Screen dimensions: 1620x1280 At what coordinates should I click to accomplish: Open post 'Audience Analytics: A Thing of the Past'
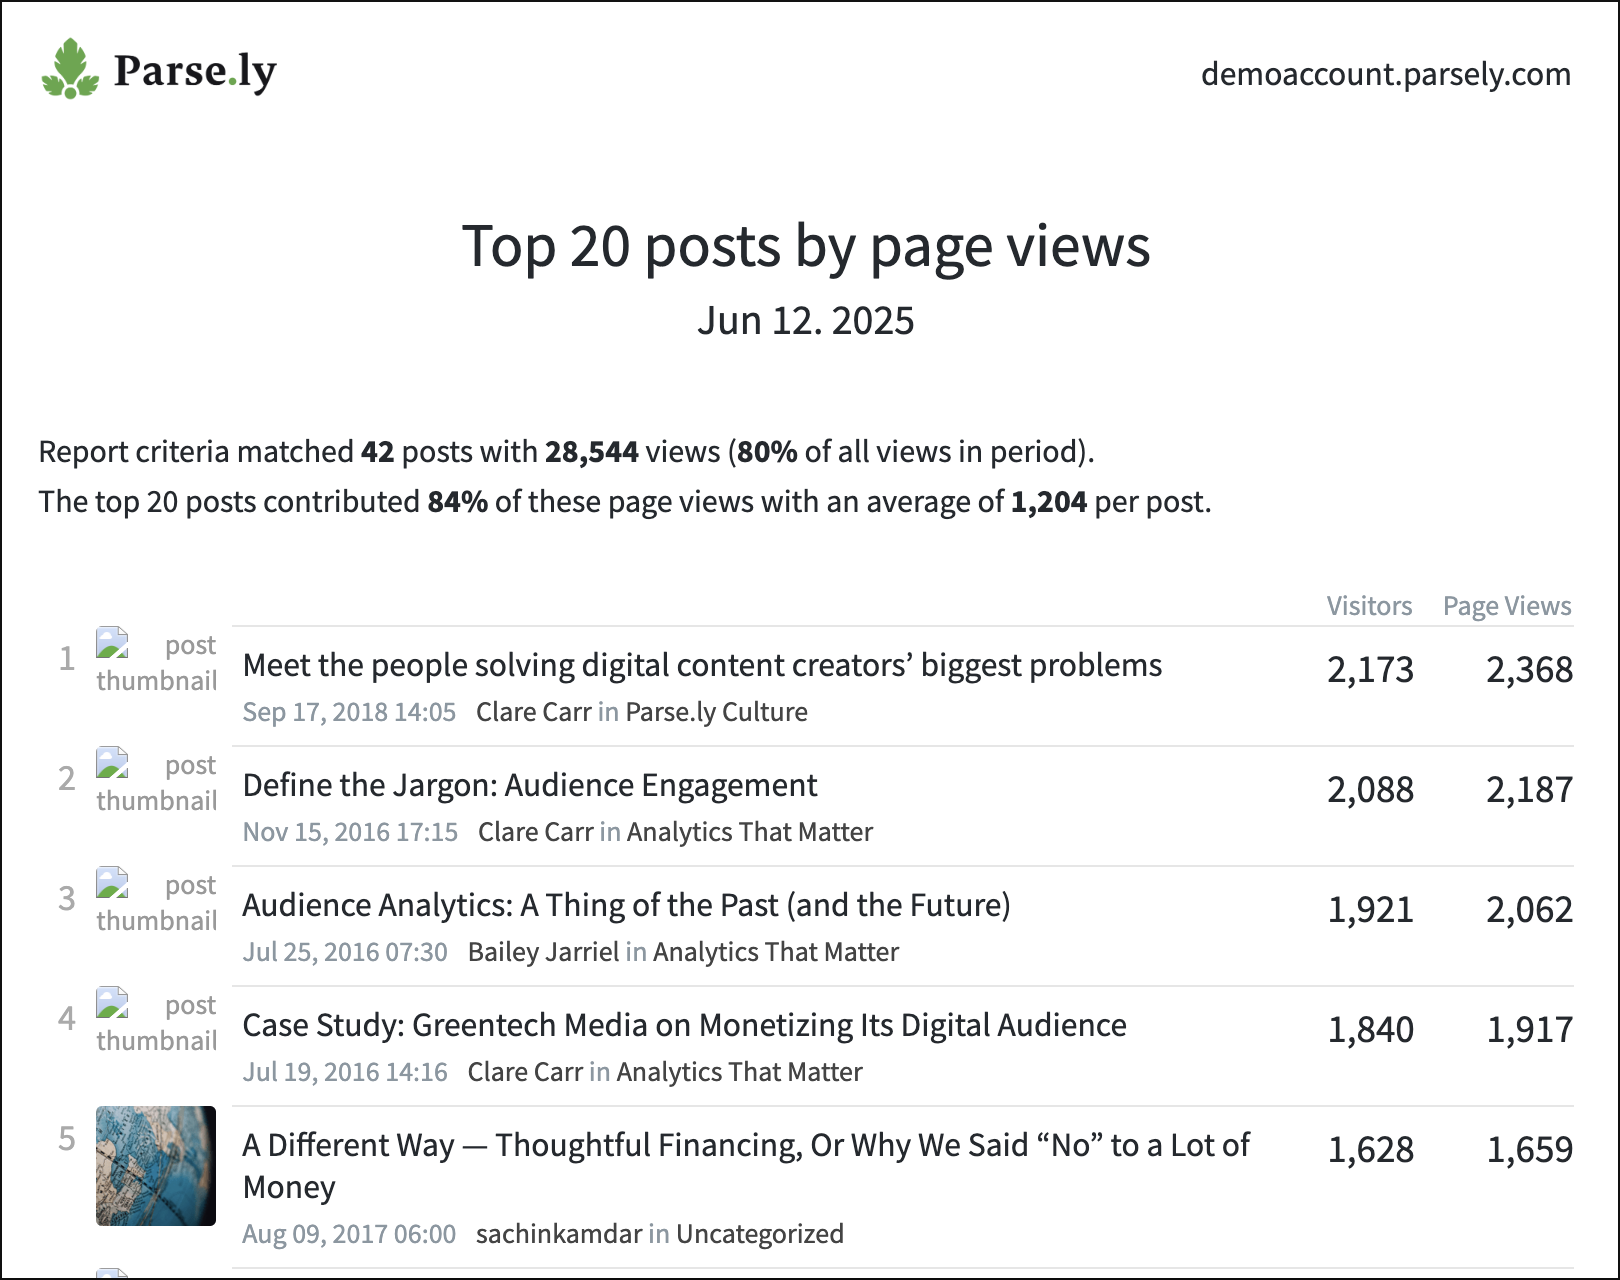[626, 905]
